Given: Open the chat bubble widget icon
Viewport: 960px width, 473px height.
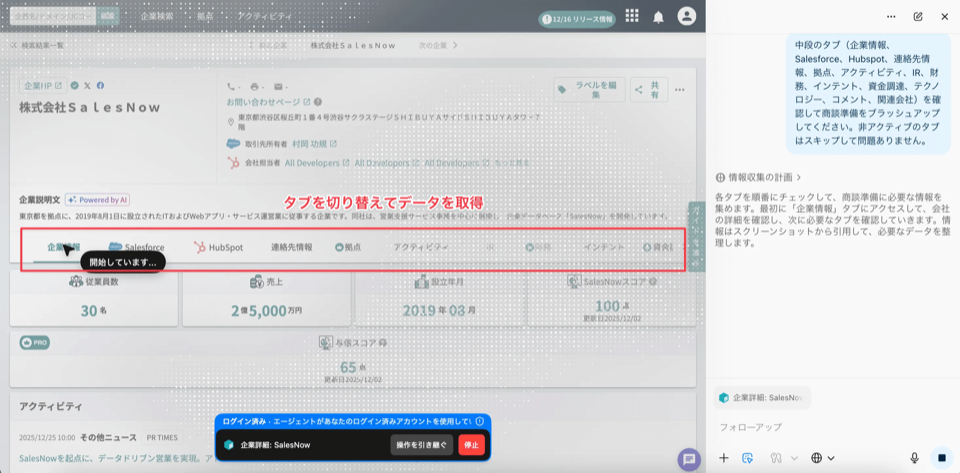Looking at the screenshot, I should pyautogui.click(x=689, y=460).
